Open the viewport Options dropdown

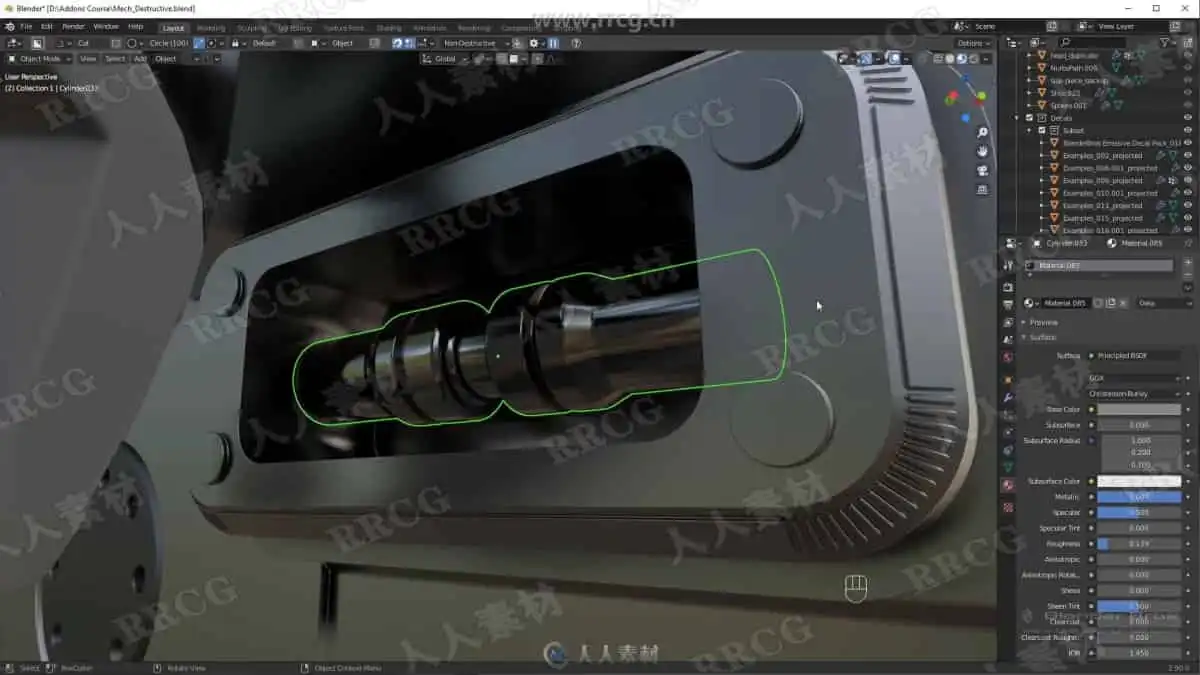point(973,43)
